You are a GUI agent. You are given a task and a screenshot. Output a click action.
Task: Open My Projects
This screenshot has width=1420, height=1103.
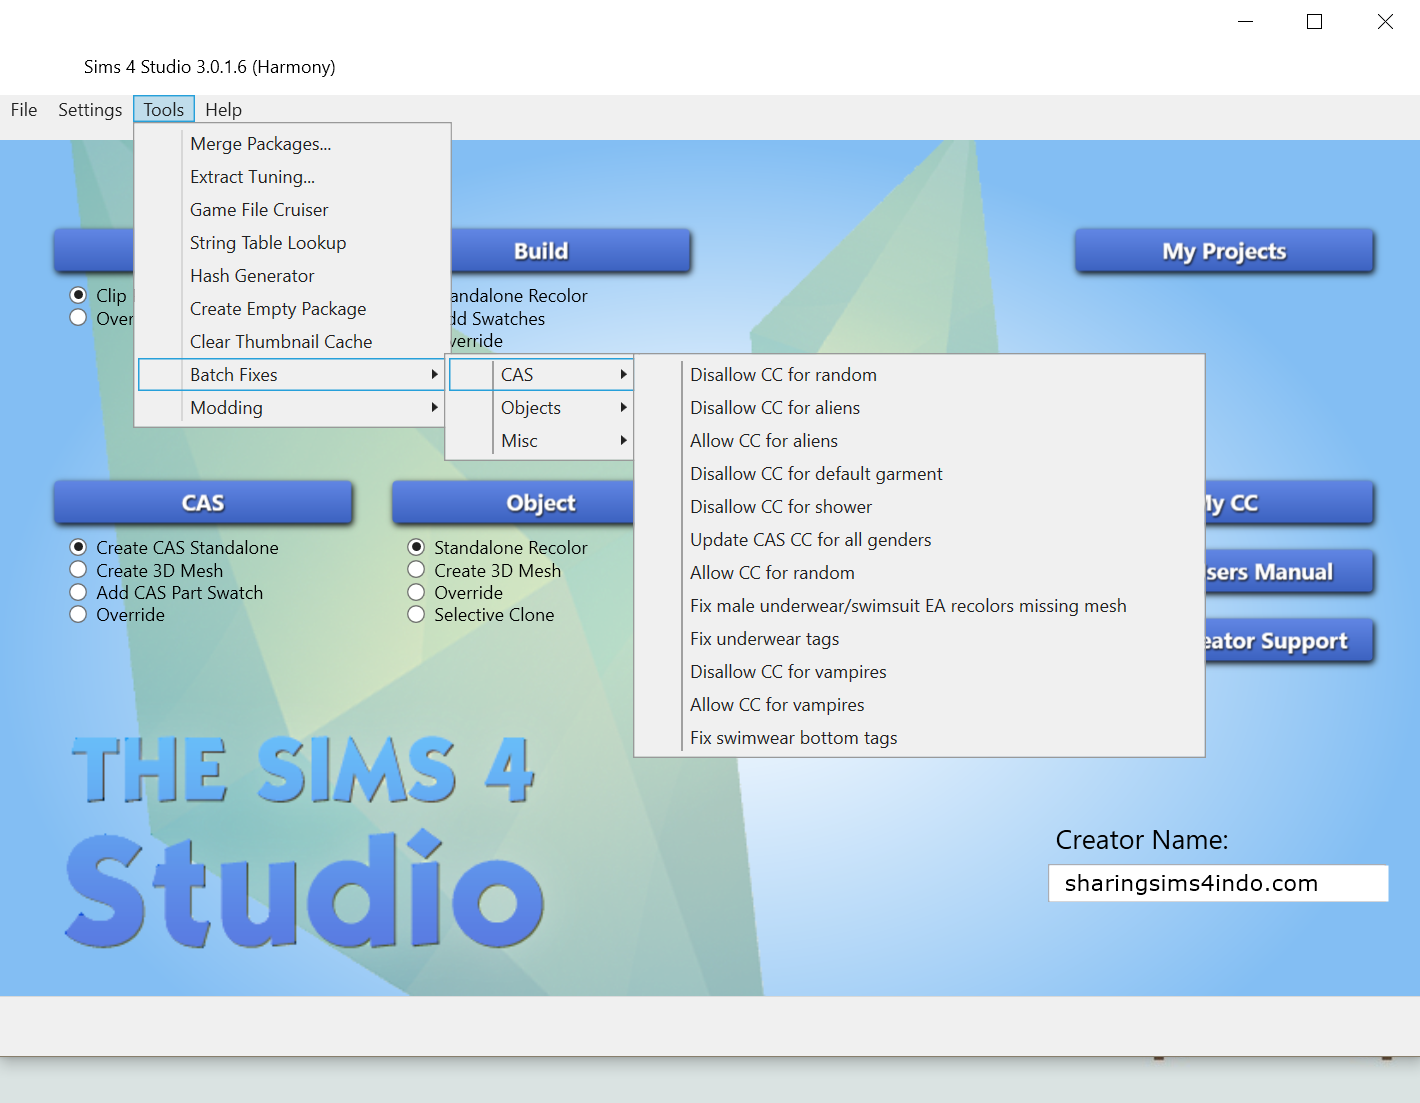point(1224,251)
